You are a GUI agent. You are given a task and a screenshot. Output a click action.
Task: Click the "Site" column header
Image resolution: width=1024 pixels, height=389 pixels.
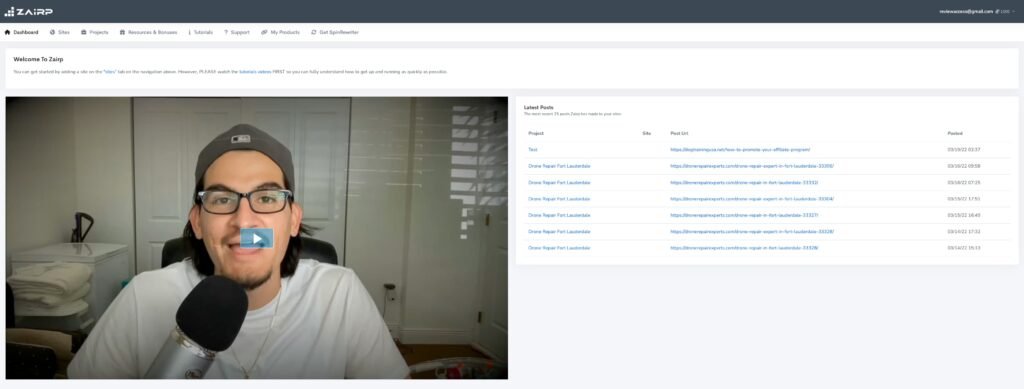pos(647,133)
